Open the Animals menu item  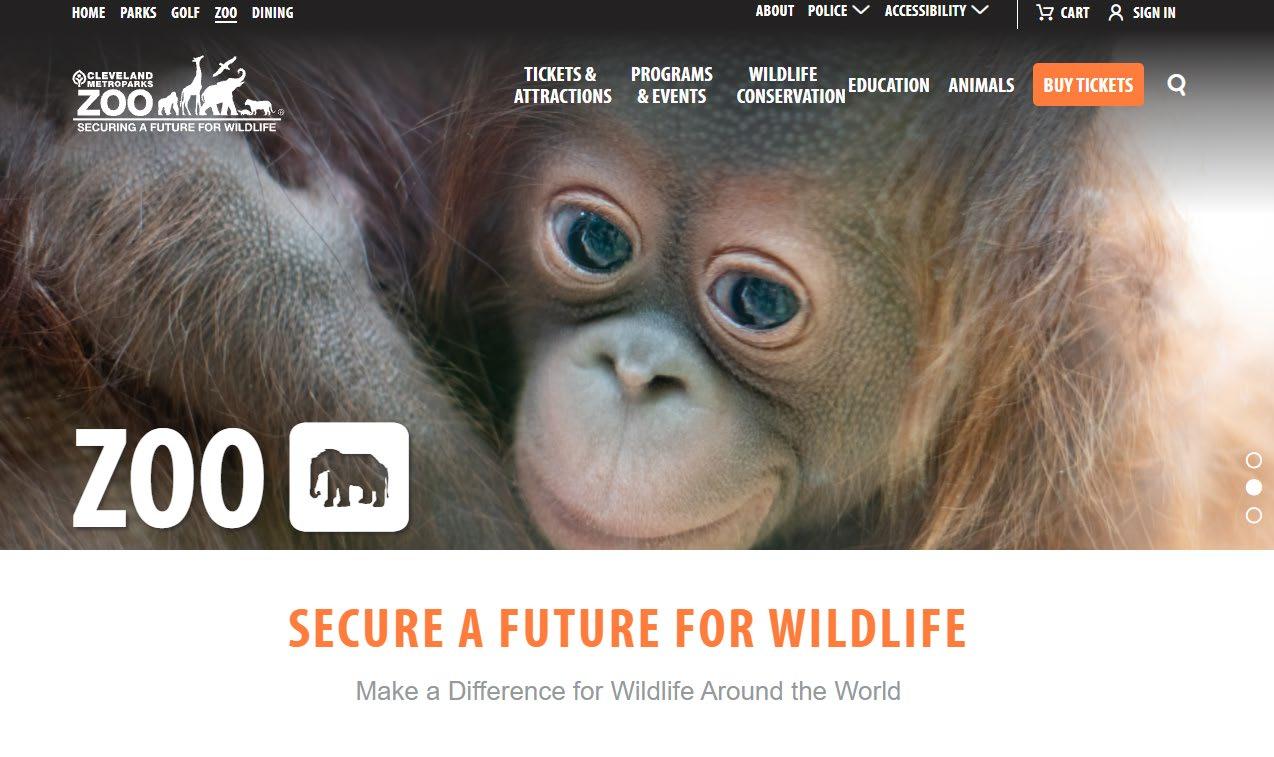tap(981, 85)
